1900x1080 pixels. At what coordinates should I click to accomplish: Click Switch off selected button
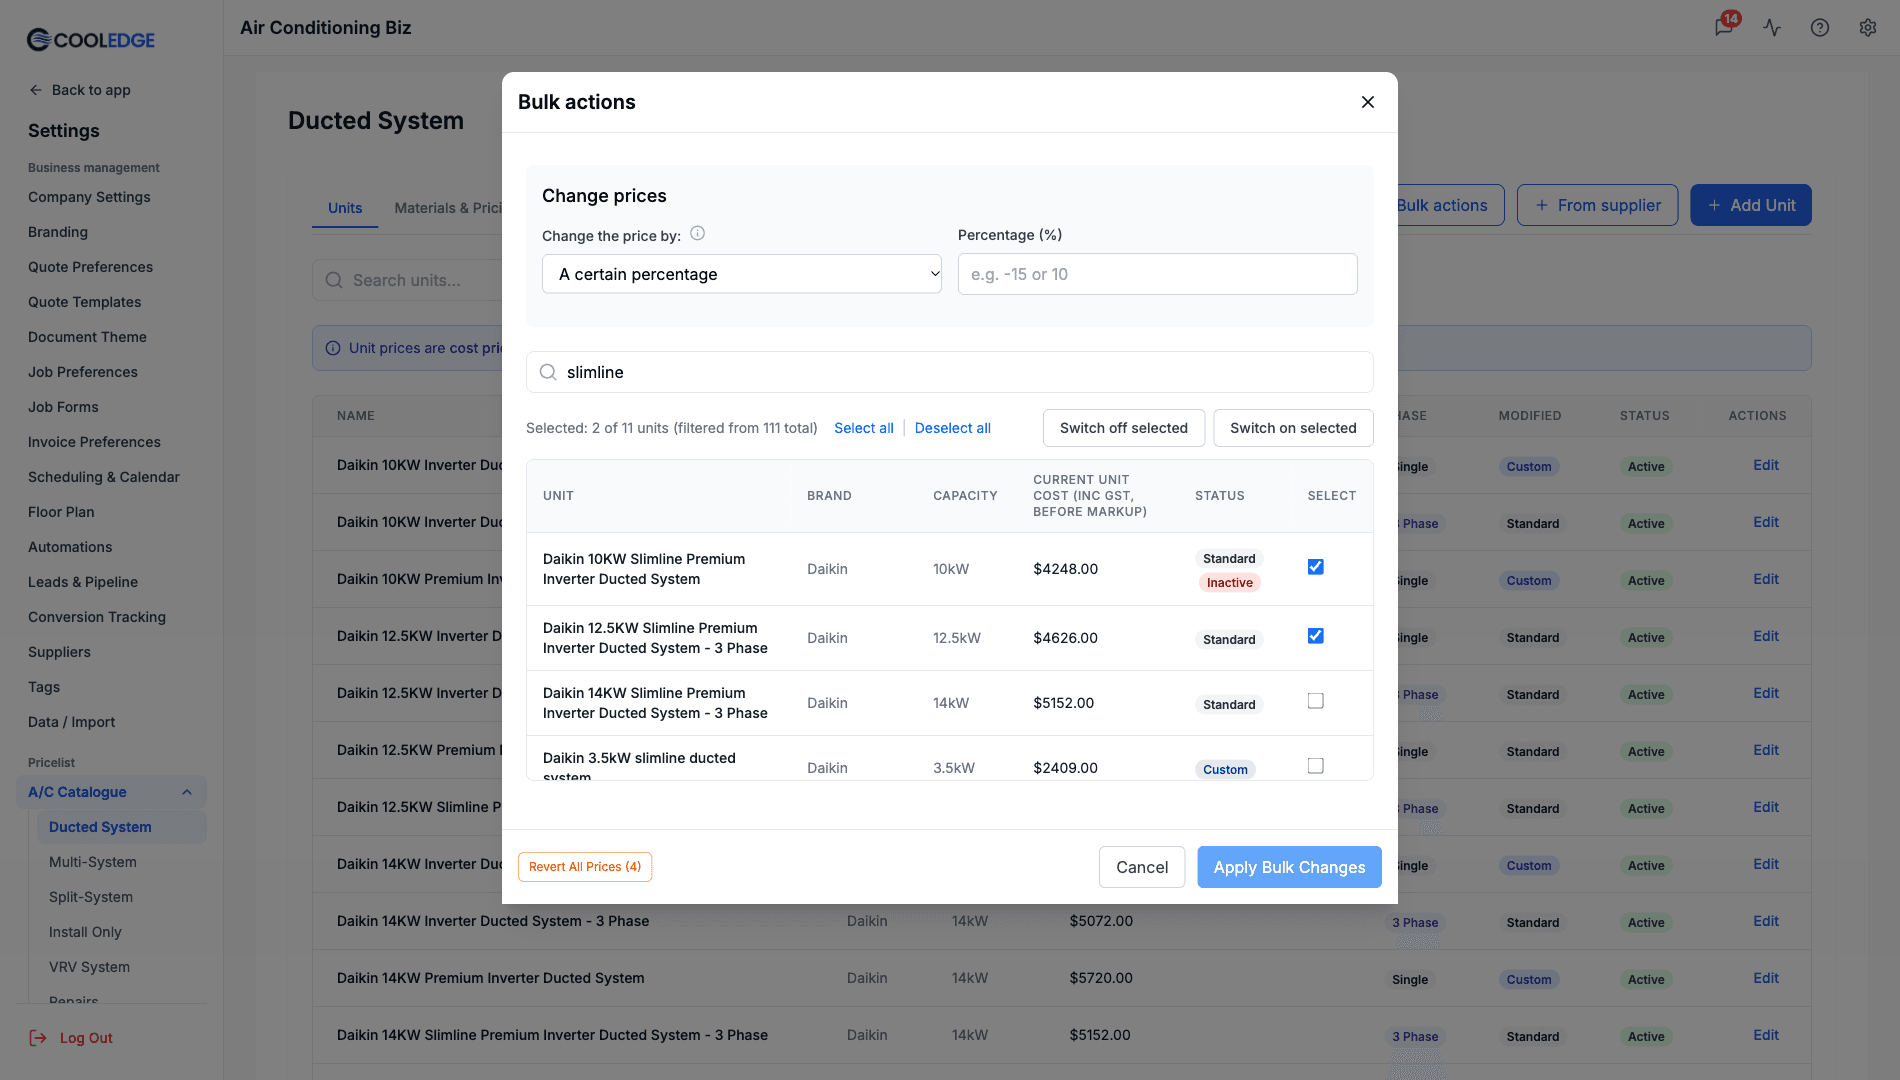[x=1124, y=428]
